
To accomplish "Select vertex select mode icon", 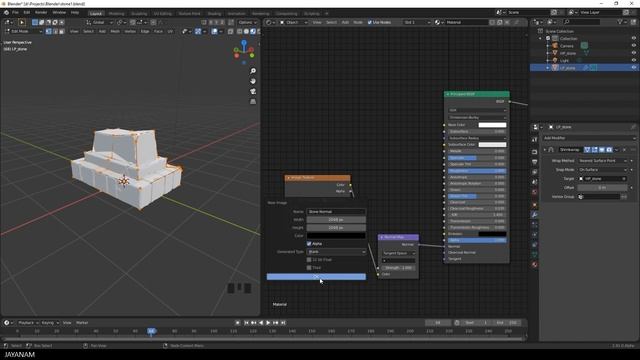I will (x=49, y=31).
